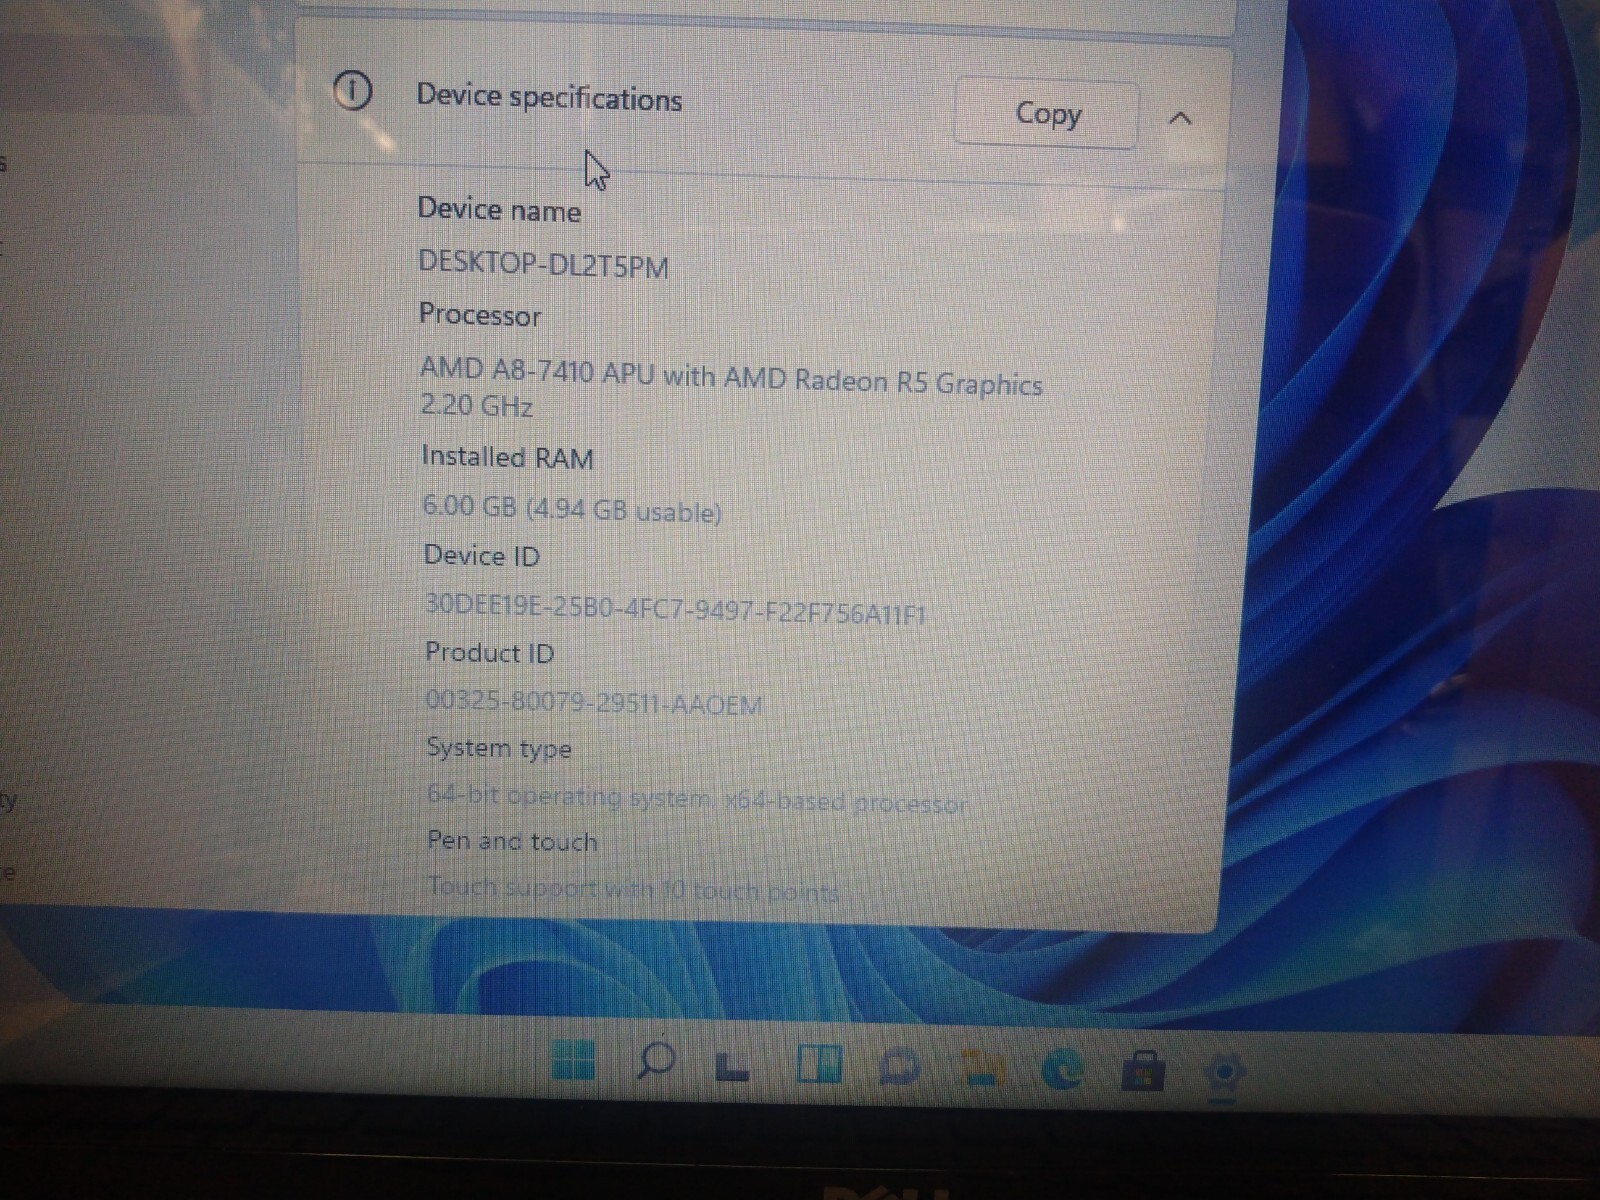Click the 64-bit operating system value
Screen dimensions: 1600x1200
point(697,800)
